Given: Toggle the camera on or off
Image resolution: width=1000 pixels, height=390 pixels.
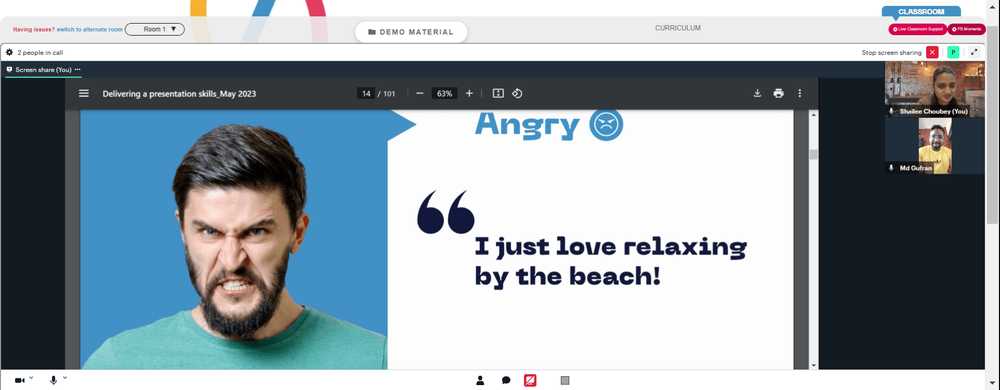Looking at the screenshot, I should (20, 380).
